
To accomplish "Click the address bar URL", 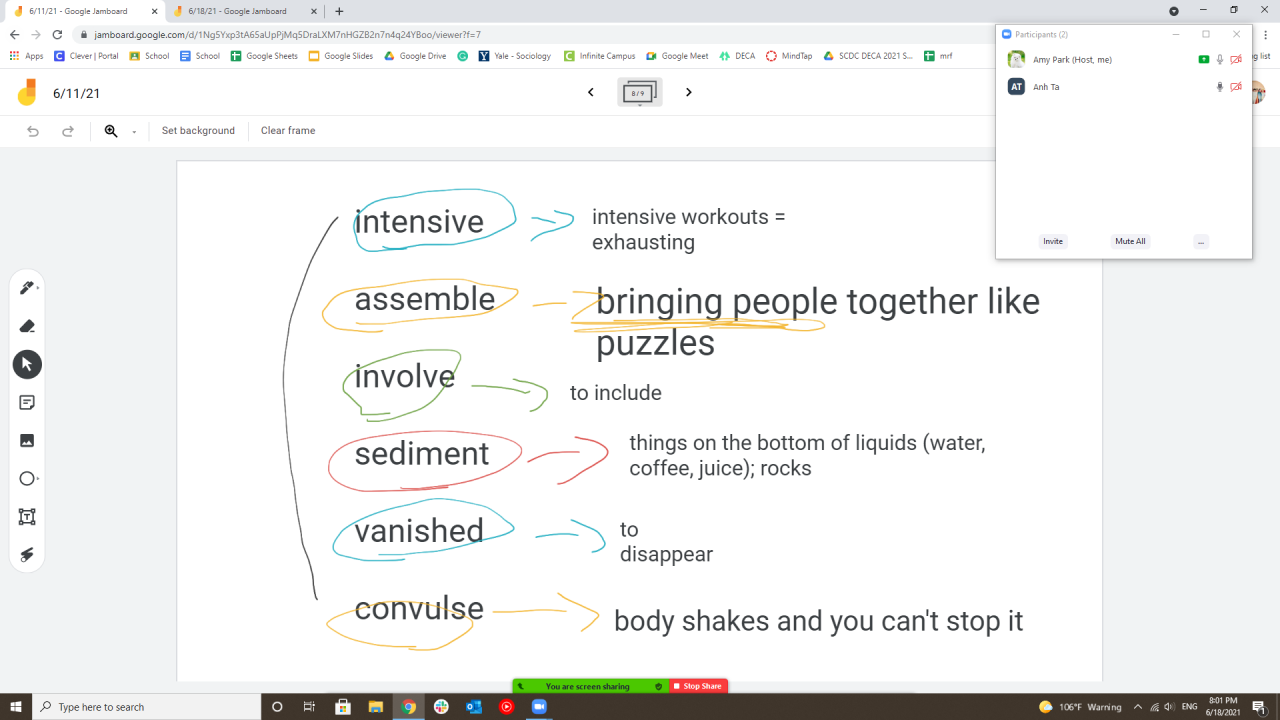I will [288, 34].
